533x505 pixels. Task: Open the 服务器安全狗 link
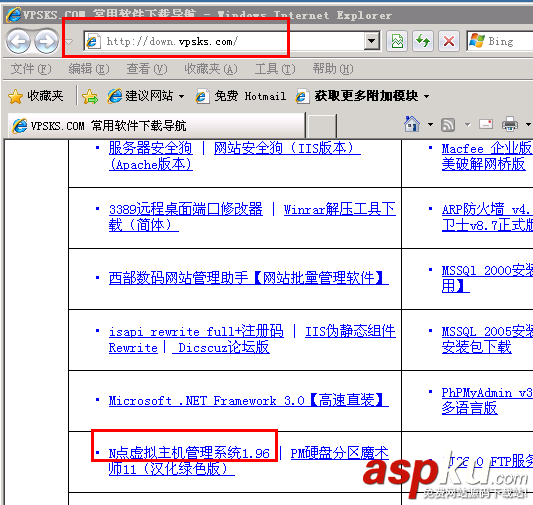click(x=150, y=149)
